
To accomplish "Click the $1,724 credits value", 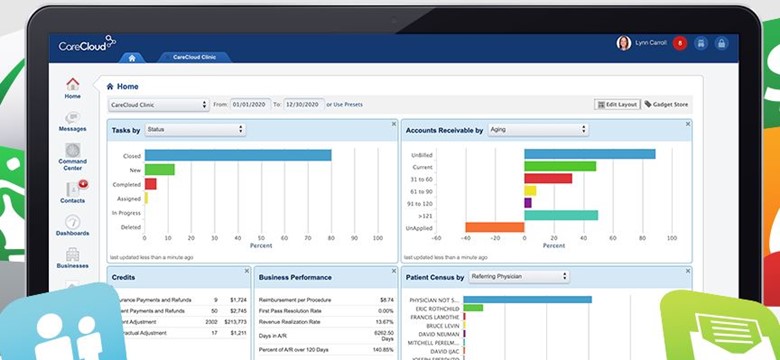I will [239, 300].
